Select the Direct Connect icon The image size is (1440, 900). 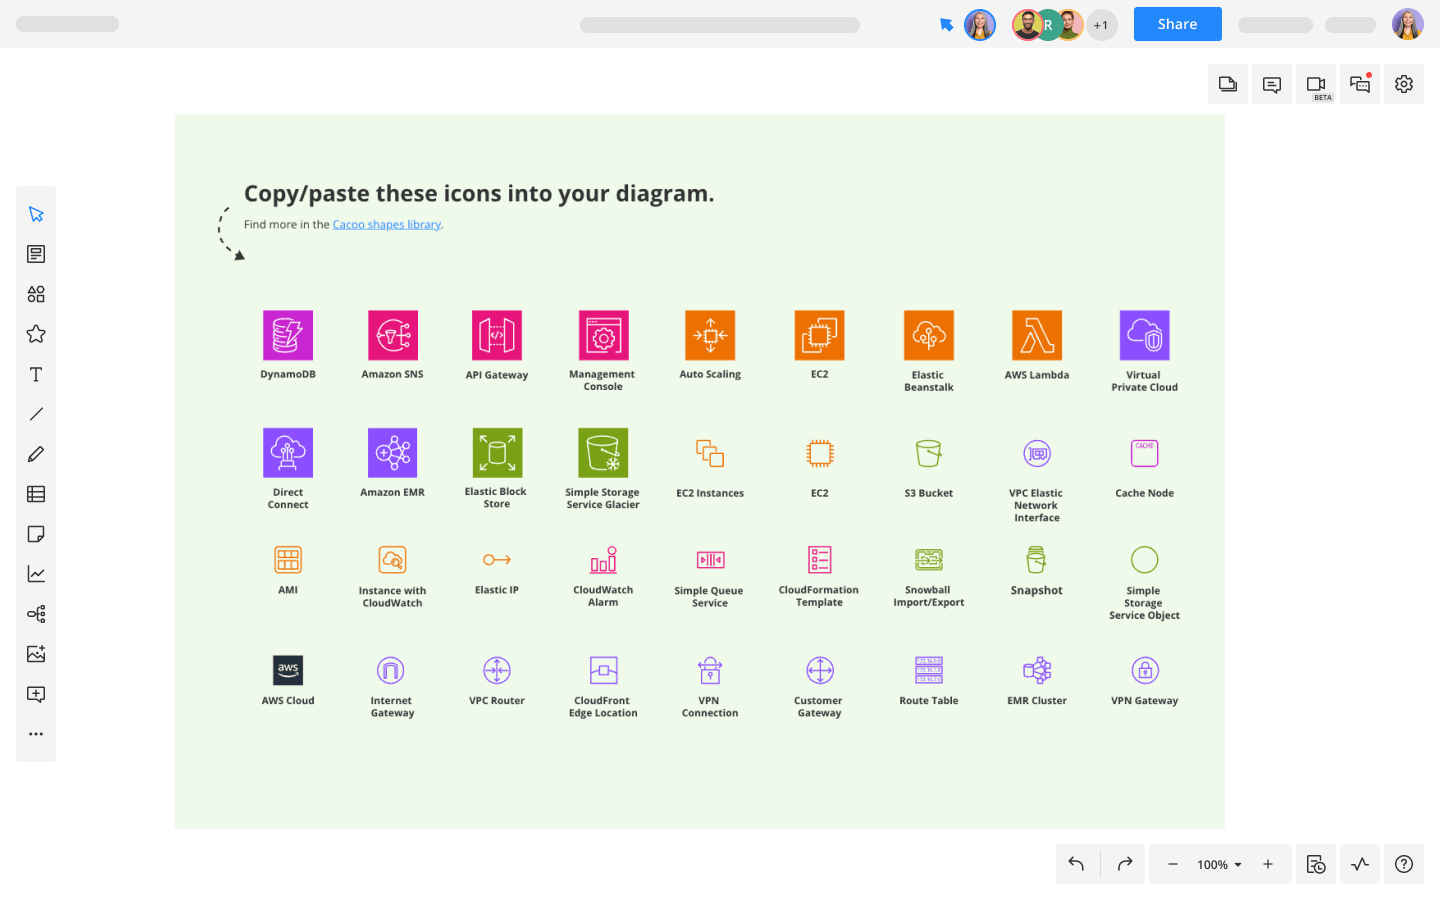tap(288, 453)
